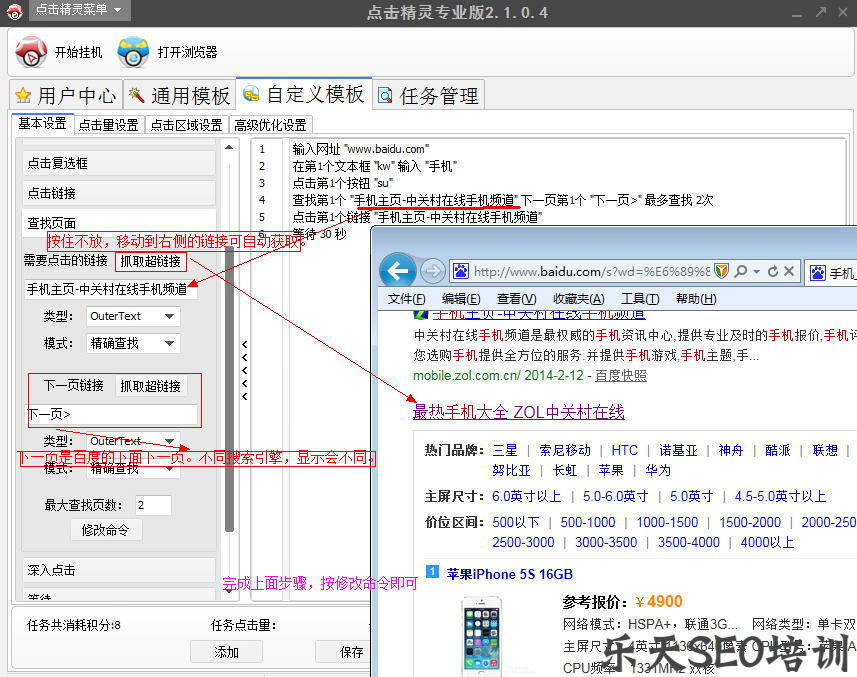Click the 打开浏览器 browser icon

[133, 54]
